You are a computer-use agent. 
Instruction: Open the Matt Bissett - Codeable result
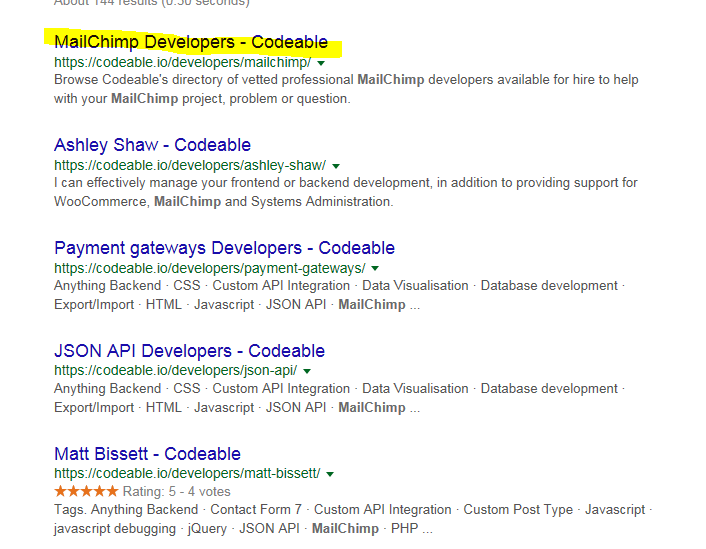147,454
